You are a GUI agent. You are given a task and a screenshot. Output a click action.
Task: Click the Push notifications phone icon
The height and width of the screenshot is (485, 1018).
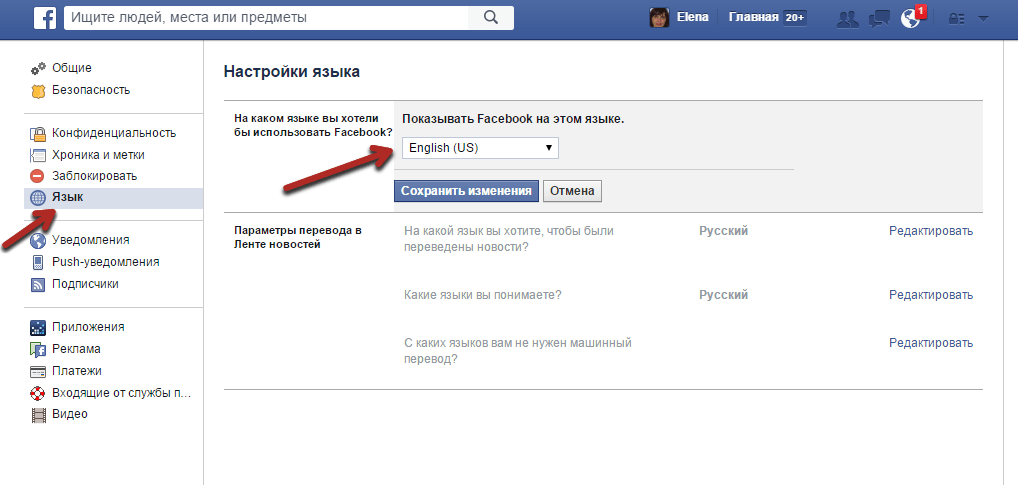click(x=38, y=263)
